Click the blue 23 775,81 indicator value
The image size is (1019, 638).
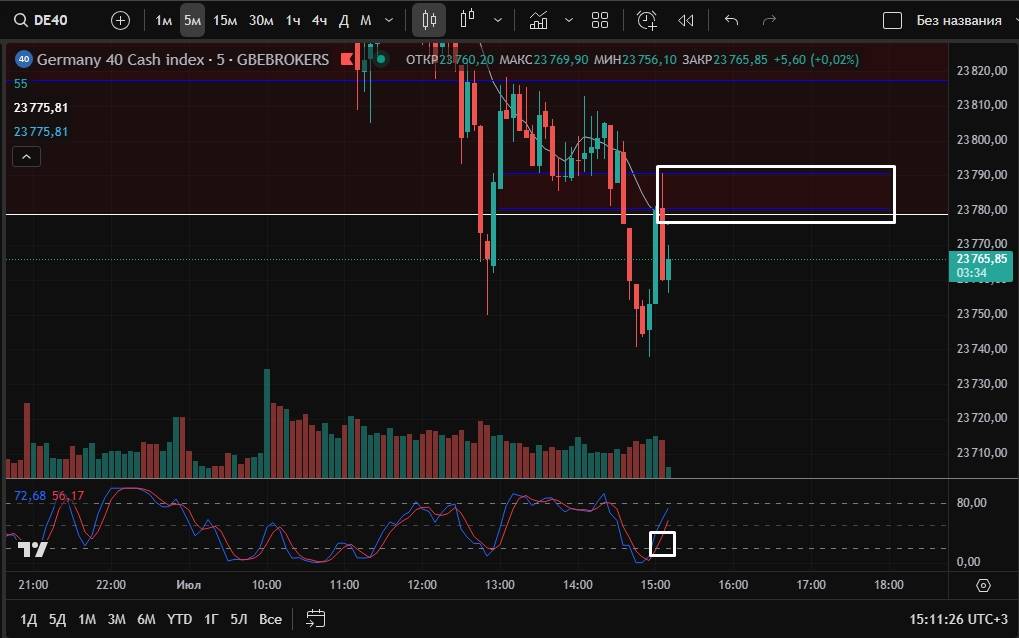[x=41, y=132]
